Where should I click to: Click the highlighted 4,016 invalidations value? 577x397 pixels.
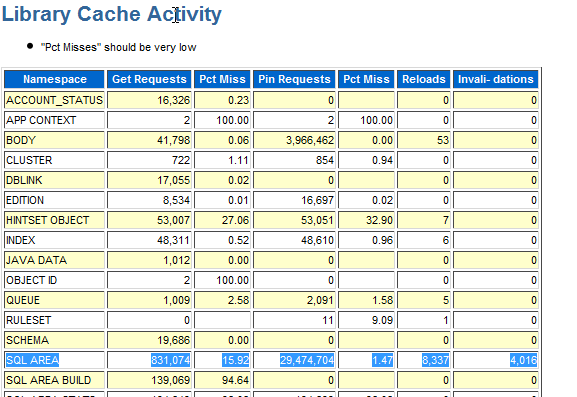(524, 360)
